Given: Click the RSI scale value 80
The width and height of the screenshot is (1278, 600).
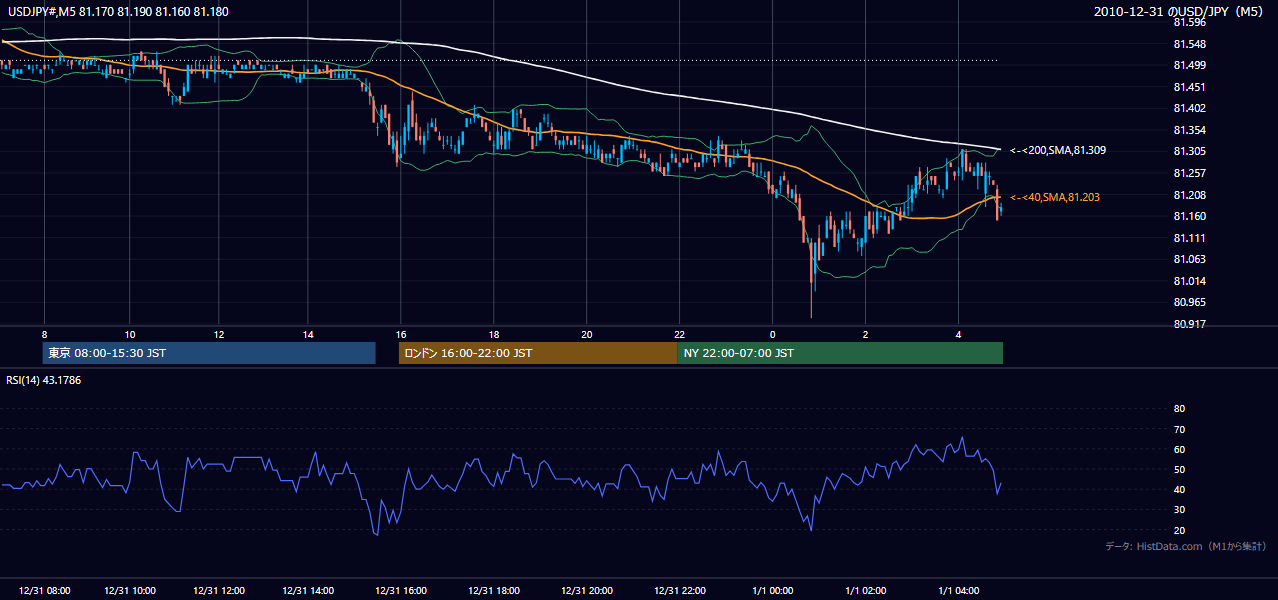Looking at the screenshot, I should click(x=1179, y=409).
